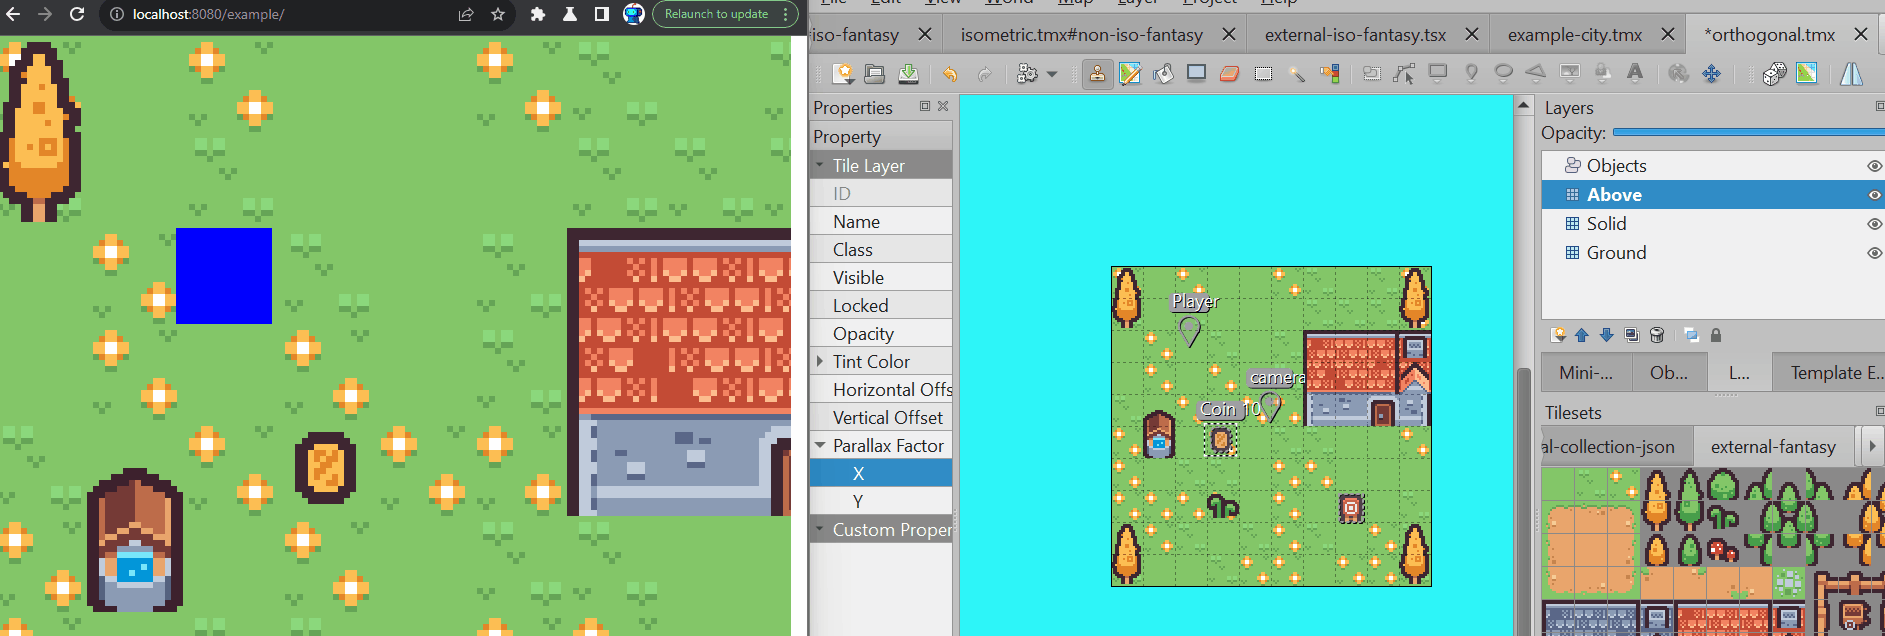Switch to the example-city.tmx tab
The image size is (1885, 636).
pos(1574,35)
